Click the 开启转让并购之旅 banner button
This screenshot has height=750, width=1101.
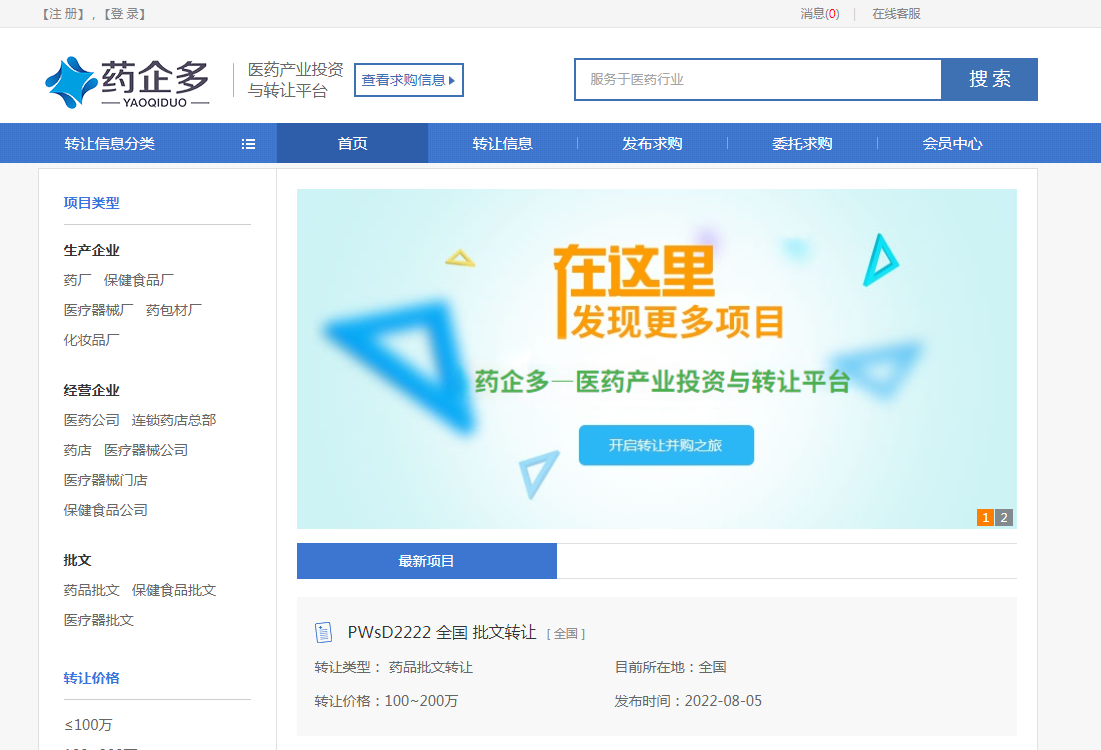(666, 445)
